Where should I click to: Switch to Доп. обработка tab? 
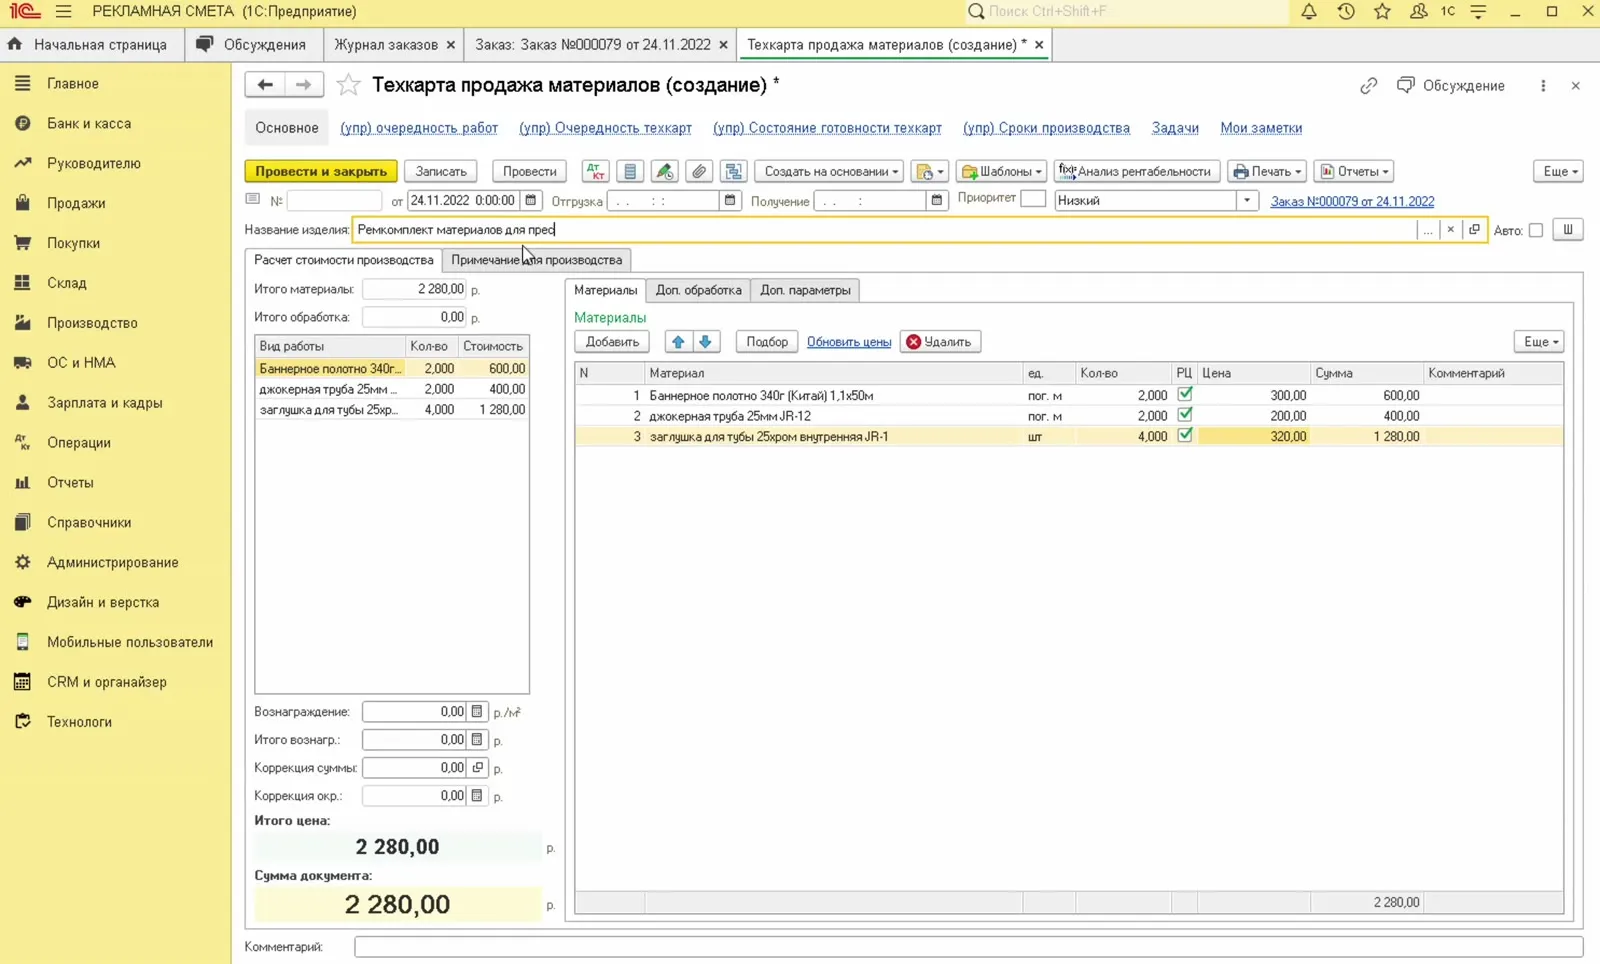coord(699,290)
